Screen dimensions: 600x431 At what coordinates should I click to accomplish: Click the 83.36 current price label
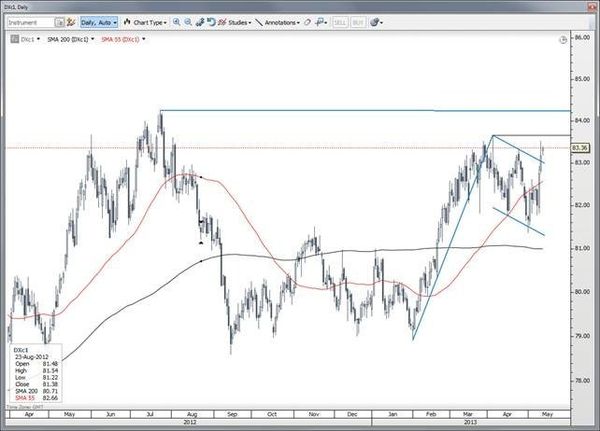coord(580,148)
